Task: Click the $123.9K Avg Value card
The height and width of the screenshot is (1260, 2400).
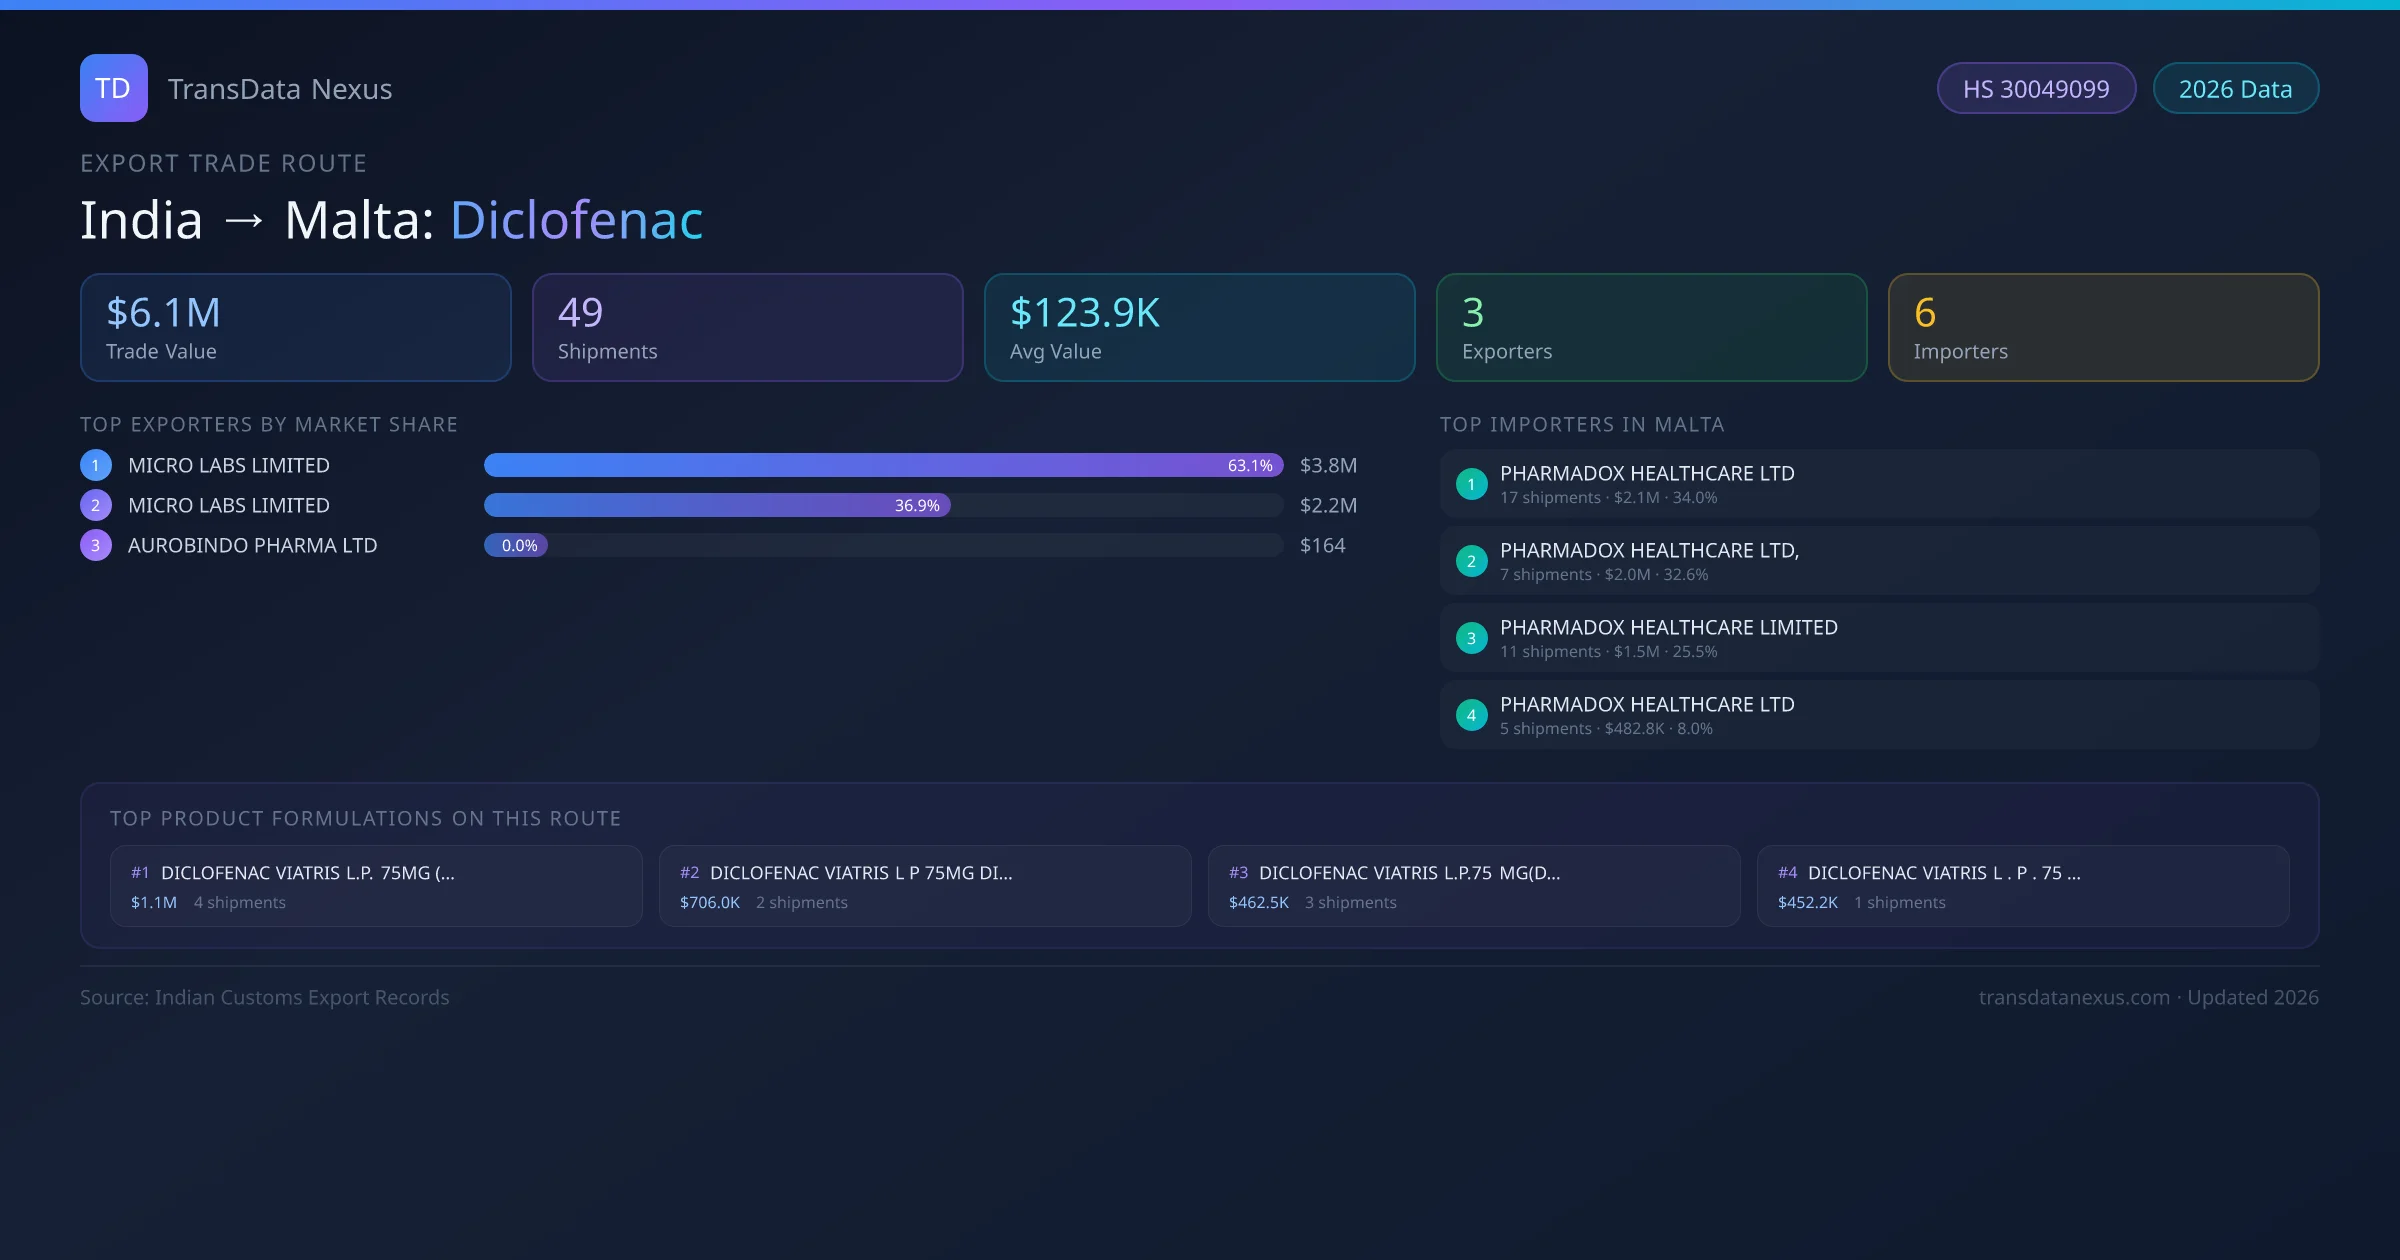Action: point(1199,328)
